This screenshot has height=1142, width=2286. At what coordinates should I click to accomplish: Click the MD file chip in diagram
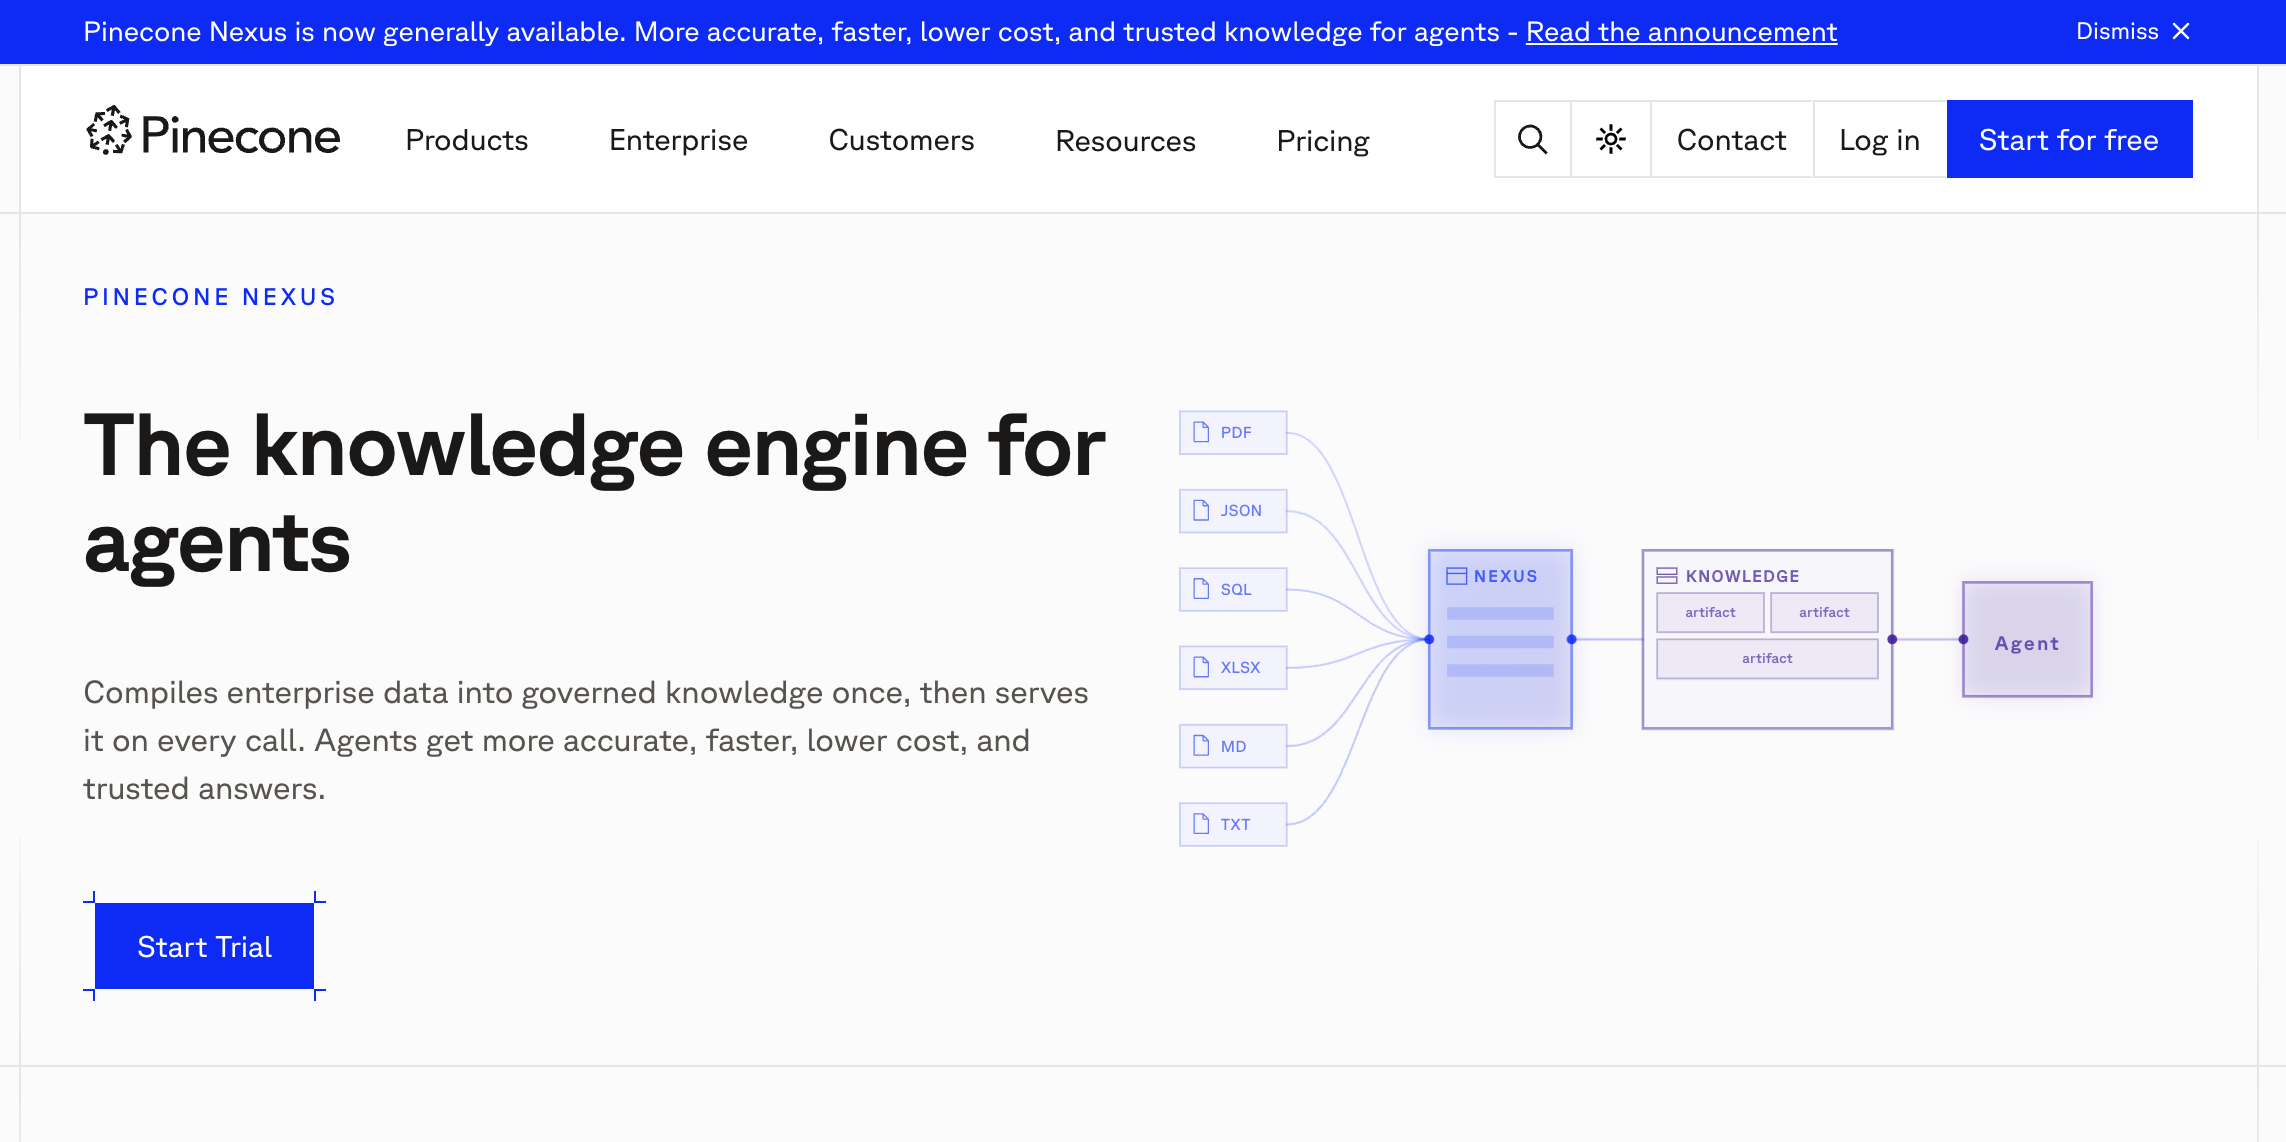pos(1233,746)
